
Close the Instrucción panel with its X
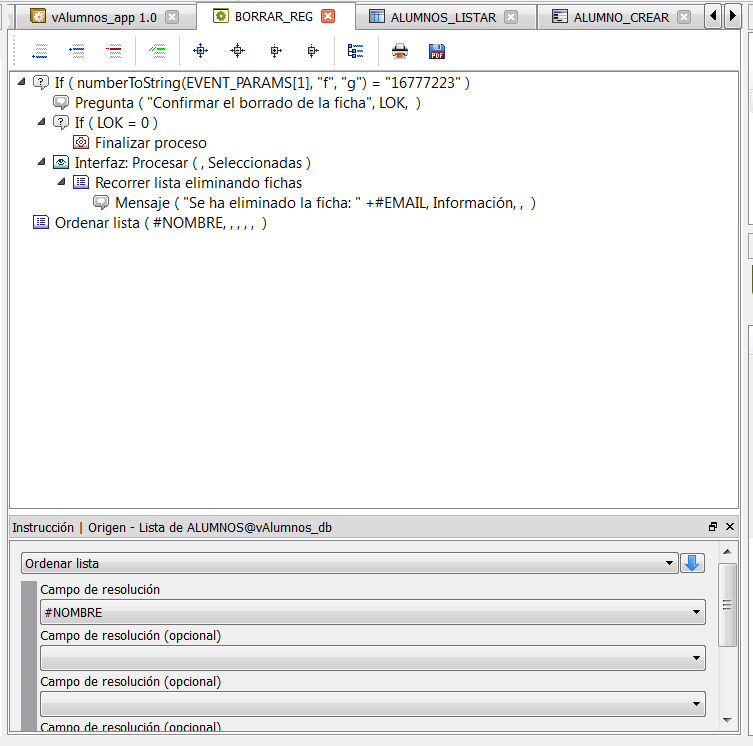point(730,526)
